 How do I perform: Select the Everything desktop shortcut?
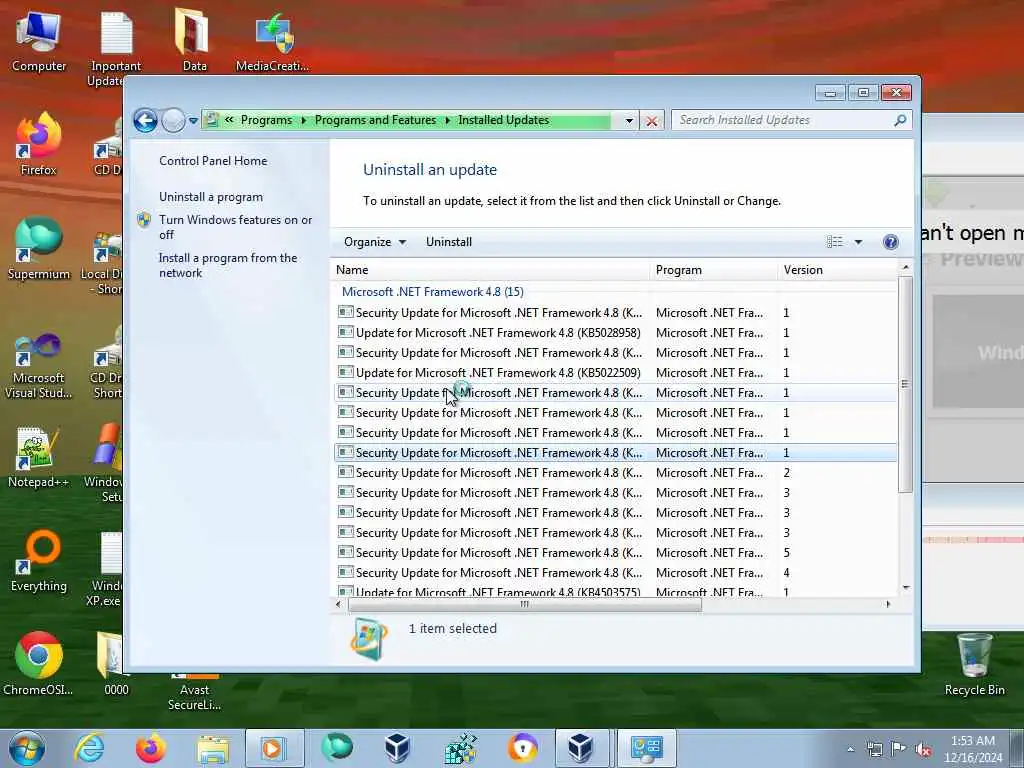click(39, 560)
